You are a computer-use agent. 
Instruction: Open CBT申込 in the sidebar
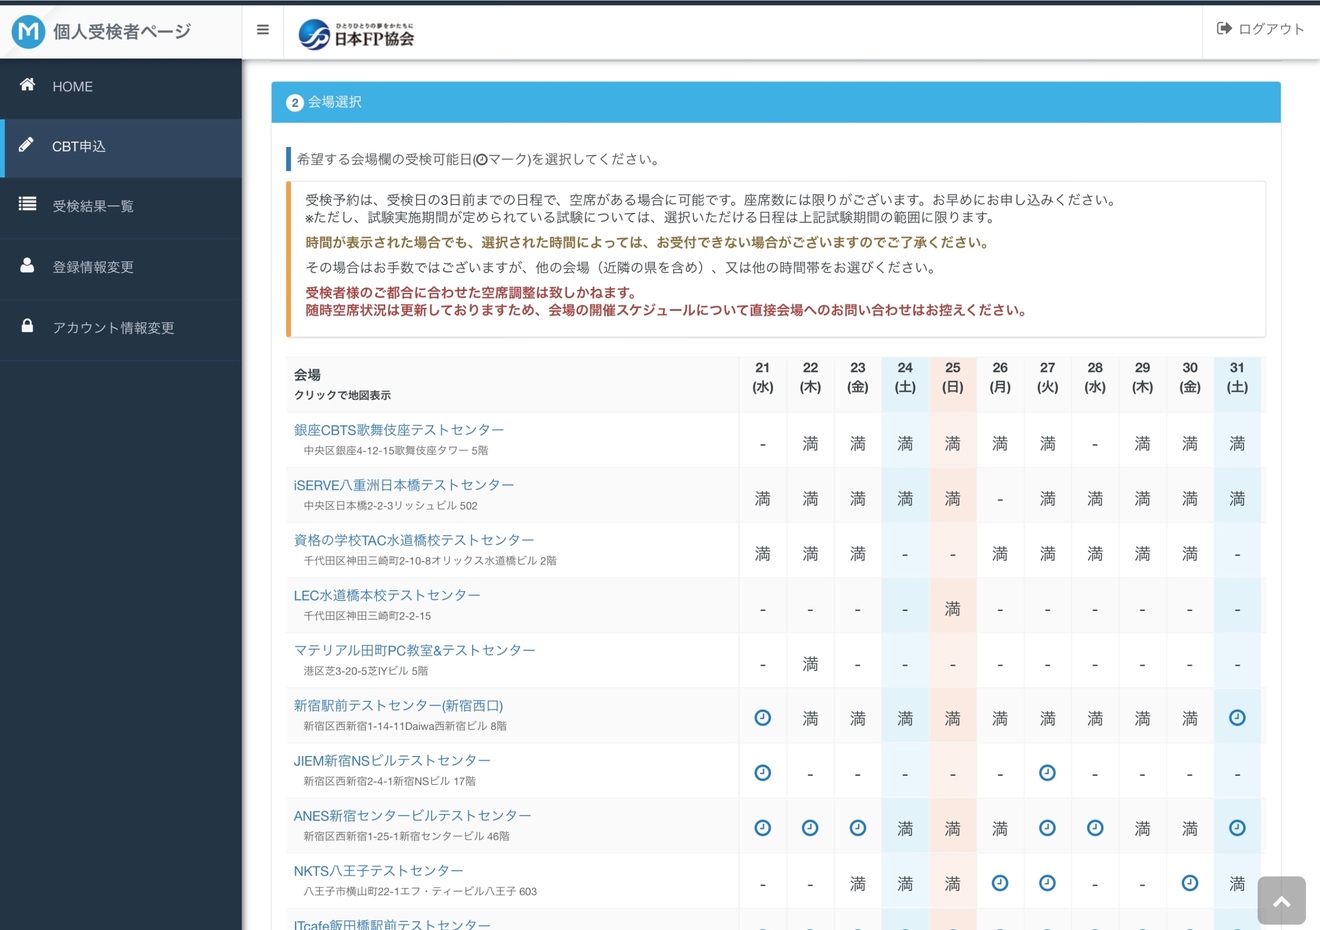coord(121,147)
